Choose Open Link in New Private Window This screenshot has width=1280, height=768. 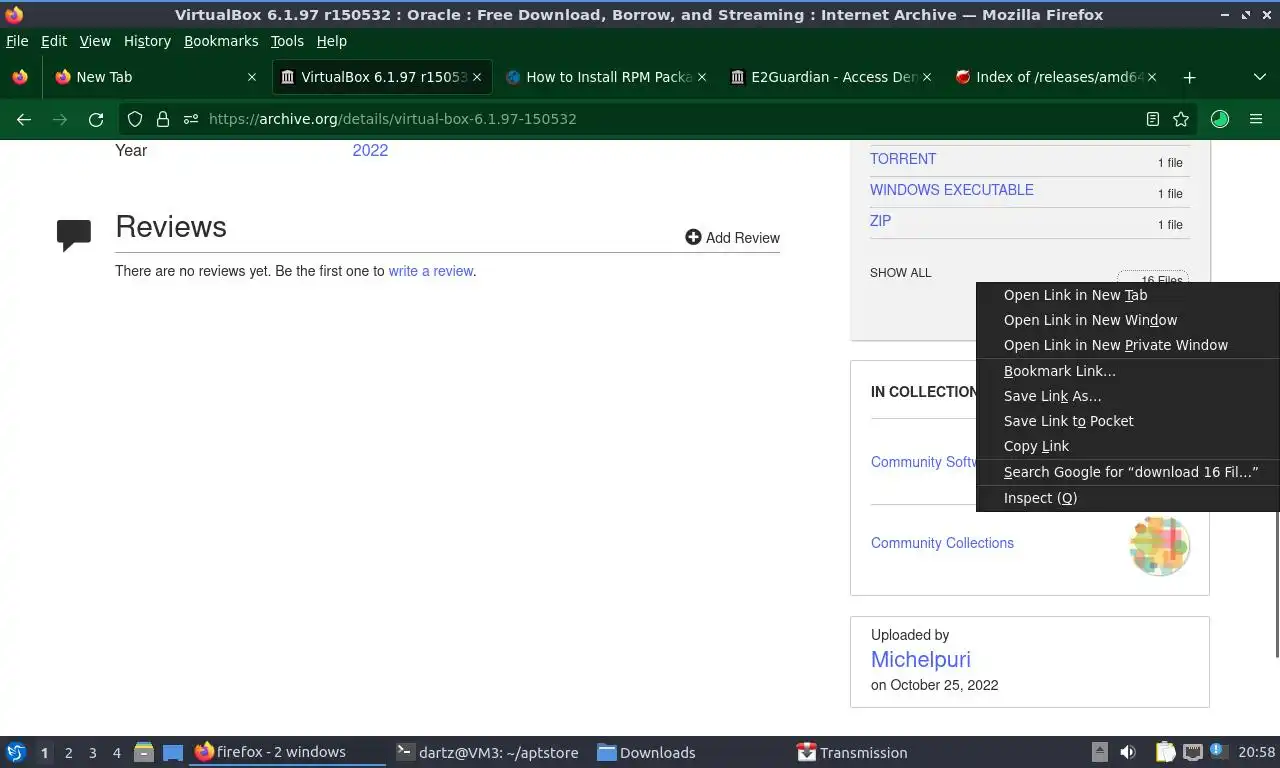1128,345
